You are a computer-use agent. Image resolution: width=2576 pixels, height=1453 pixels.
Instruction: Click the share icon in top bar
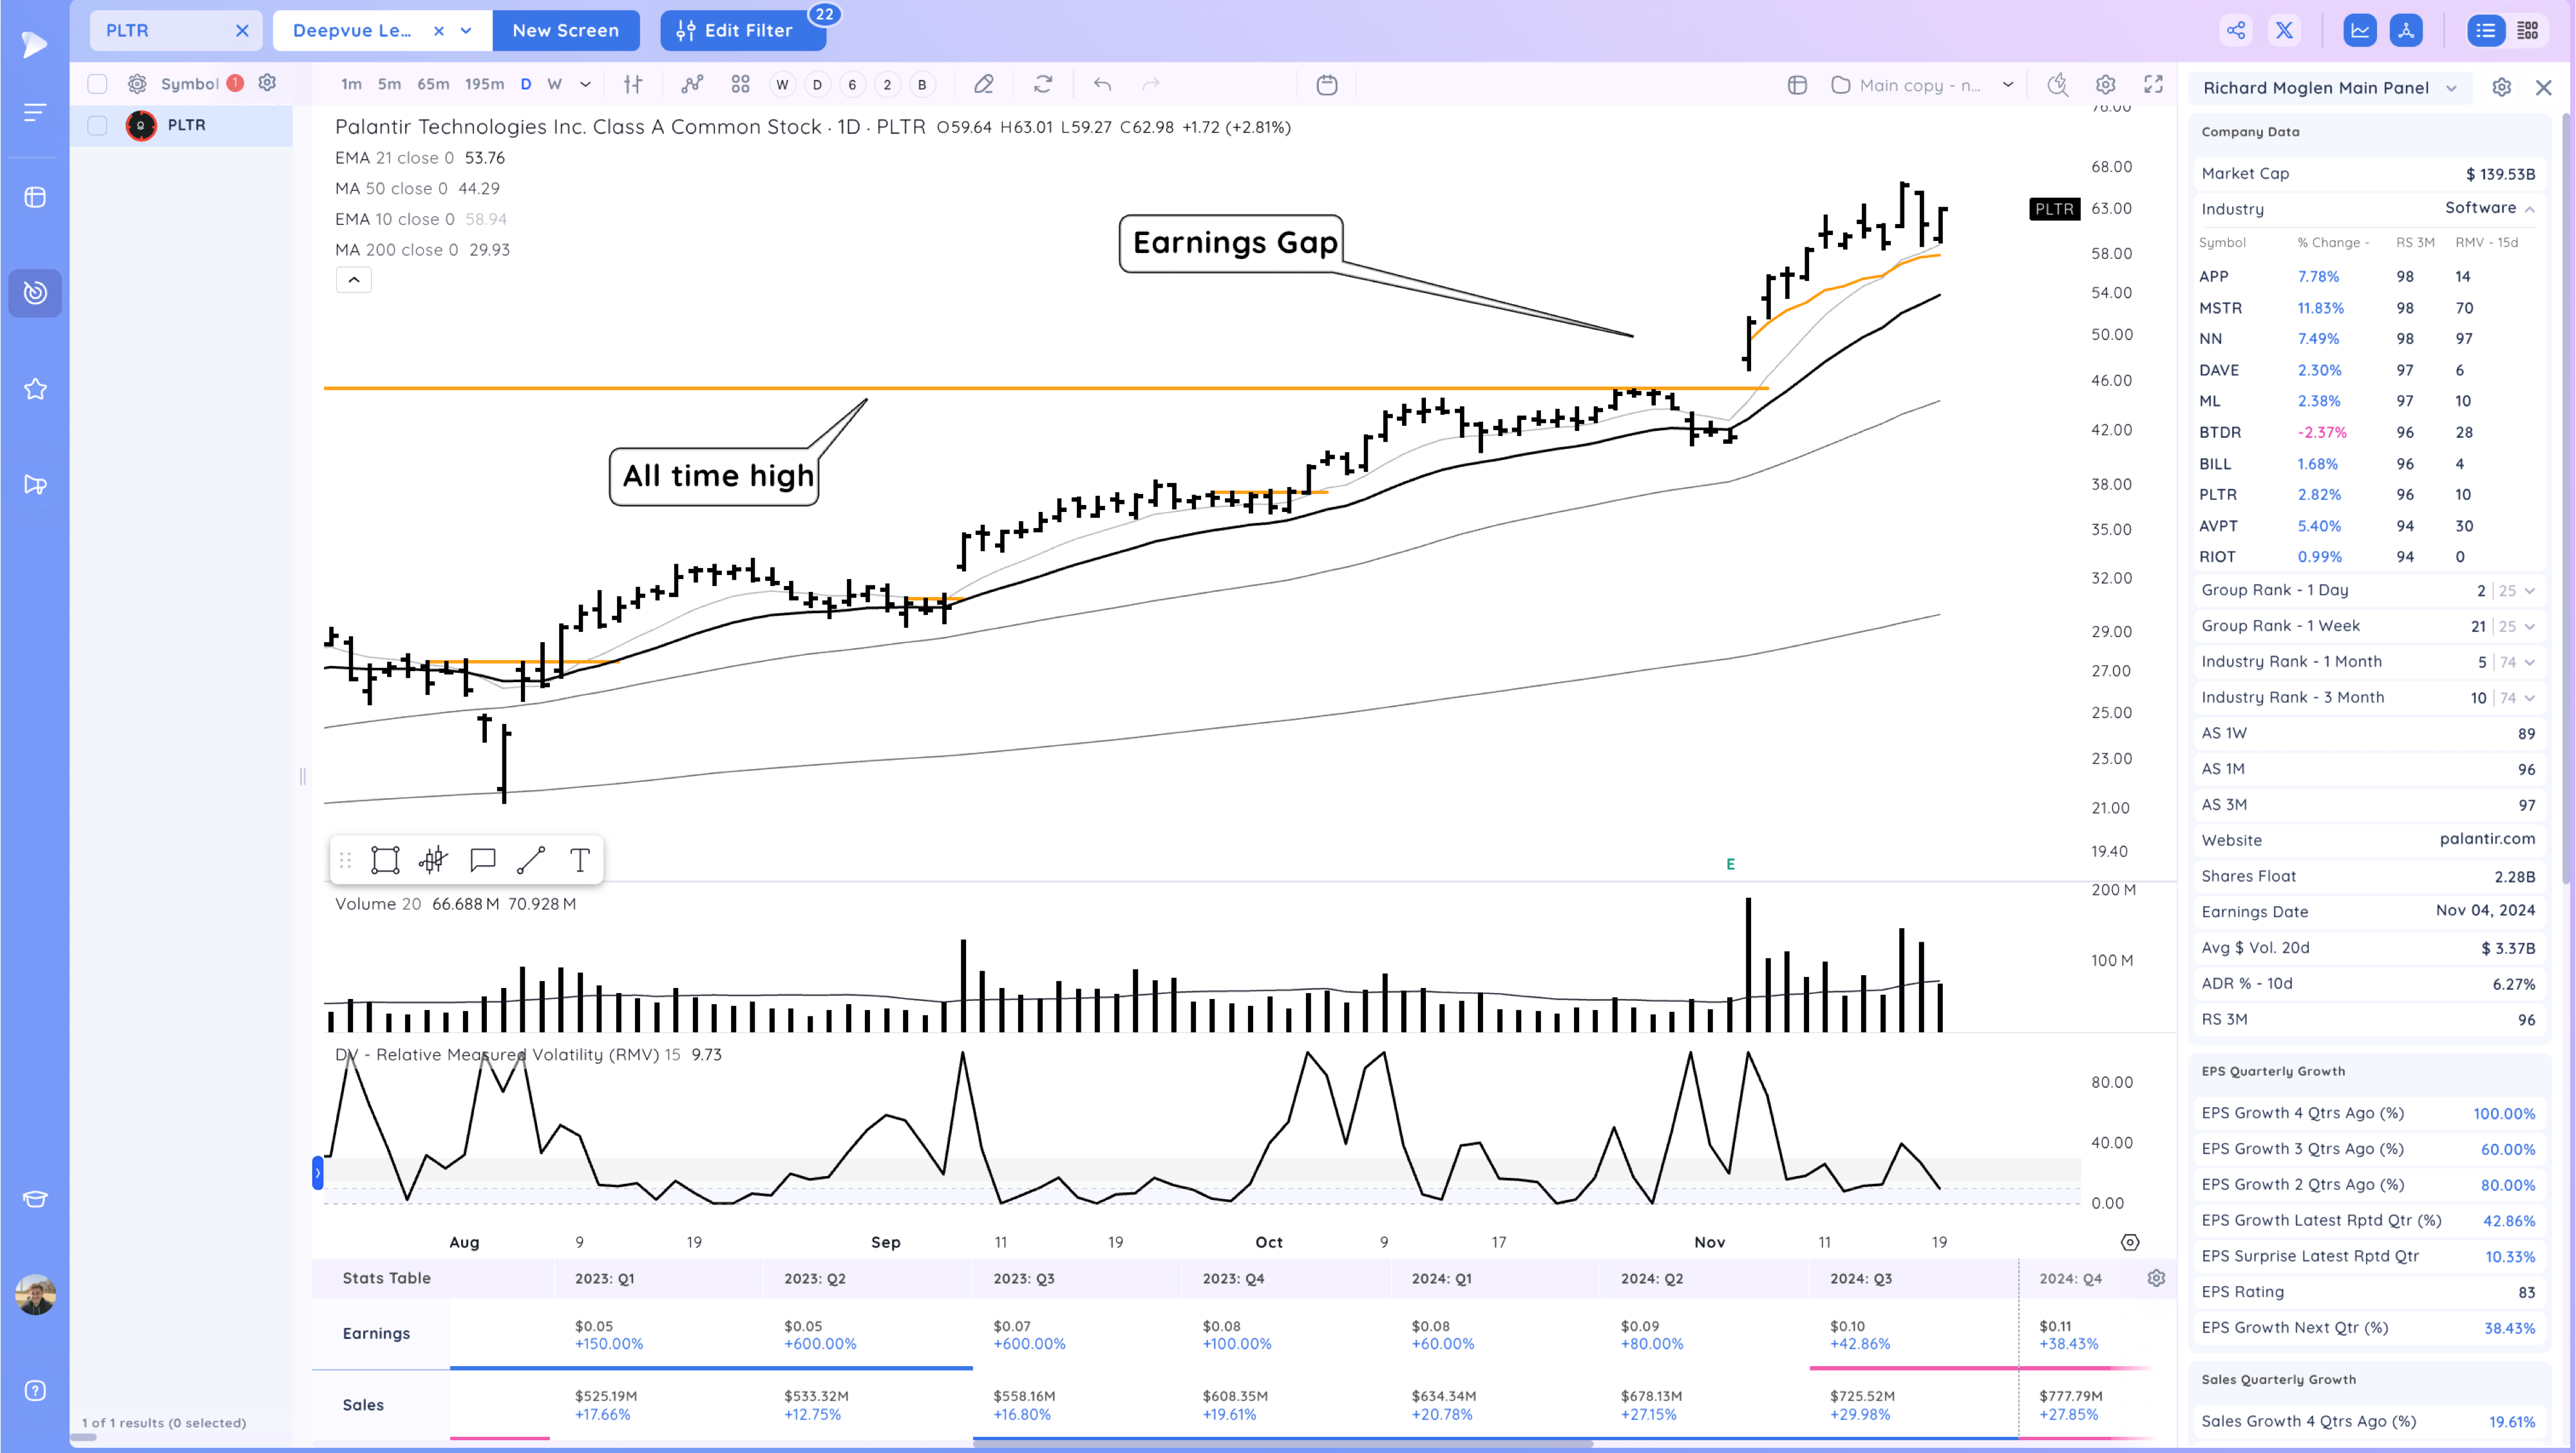click(x=2236, y=30)
